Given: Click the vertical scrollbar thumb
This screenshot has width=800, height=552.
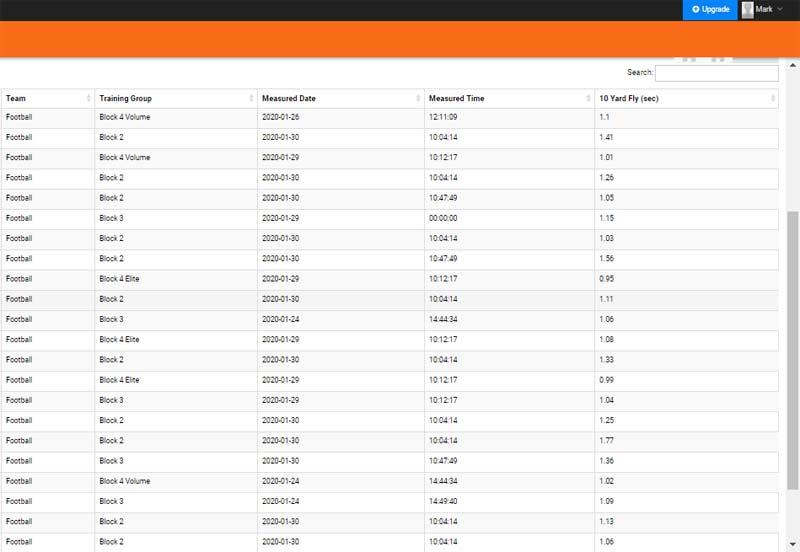Looking at the screenshot, I should [x=793, y=350].
